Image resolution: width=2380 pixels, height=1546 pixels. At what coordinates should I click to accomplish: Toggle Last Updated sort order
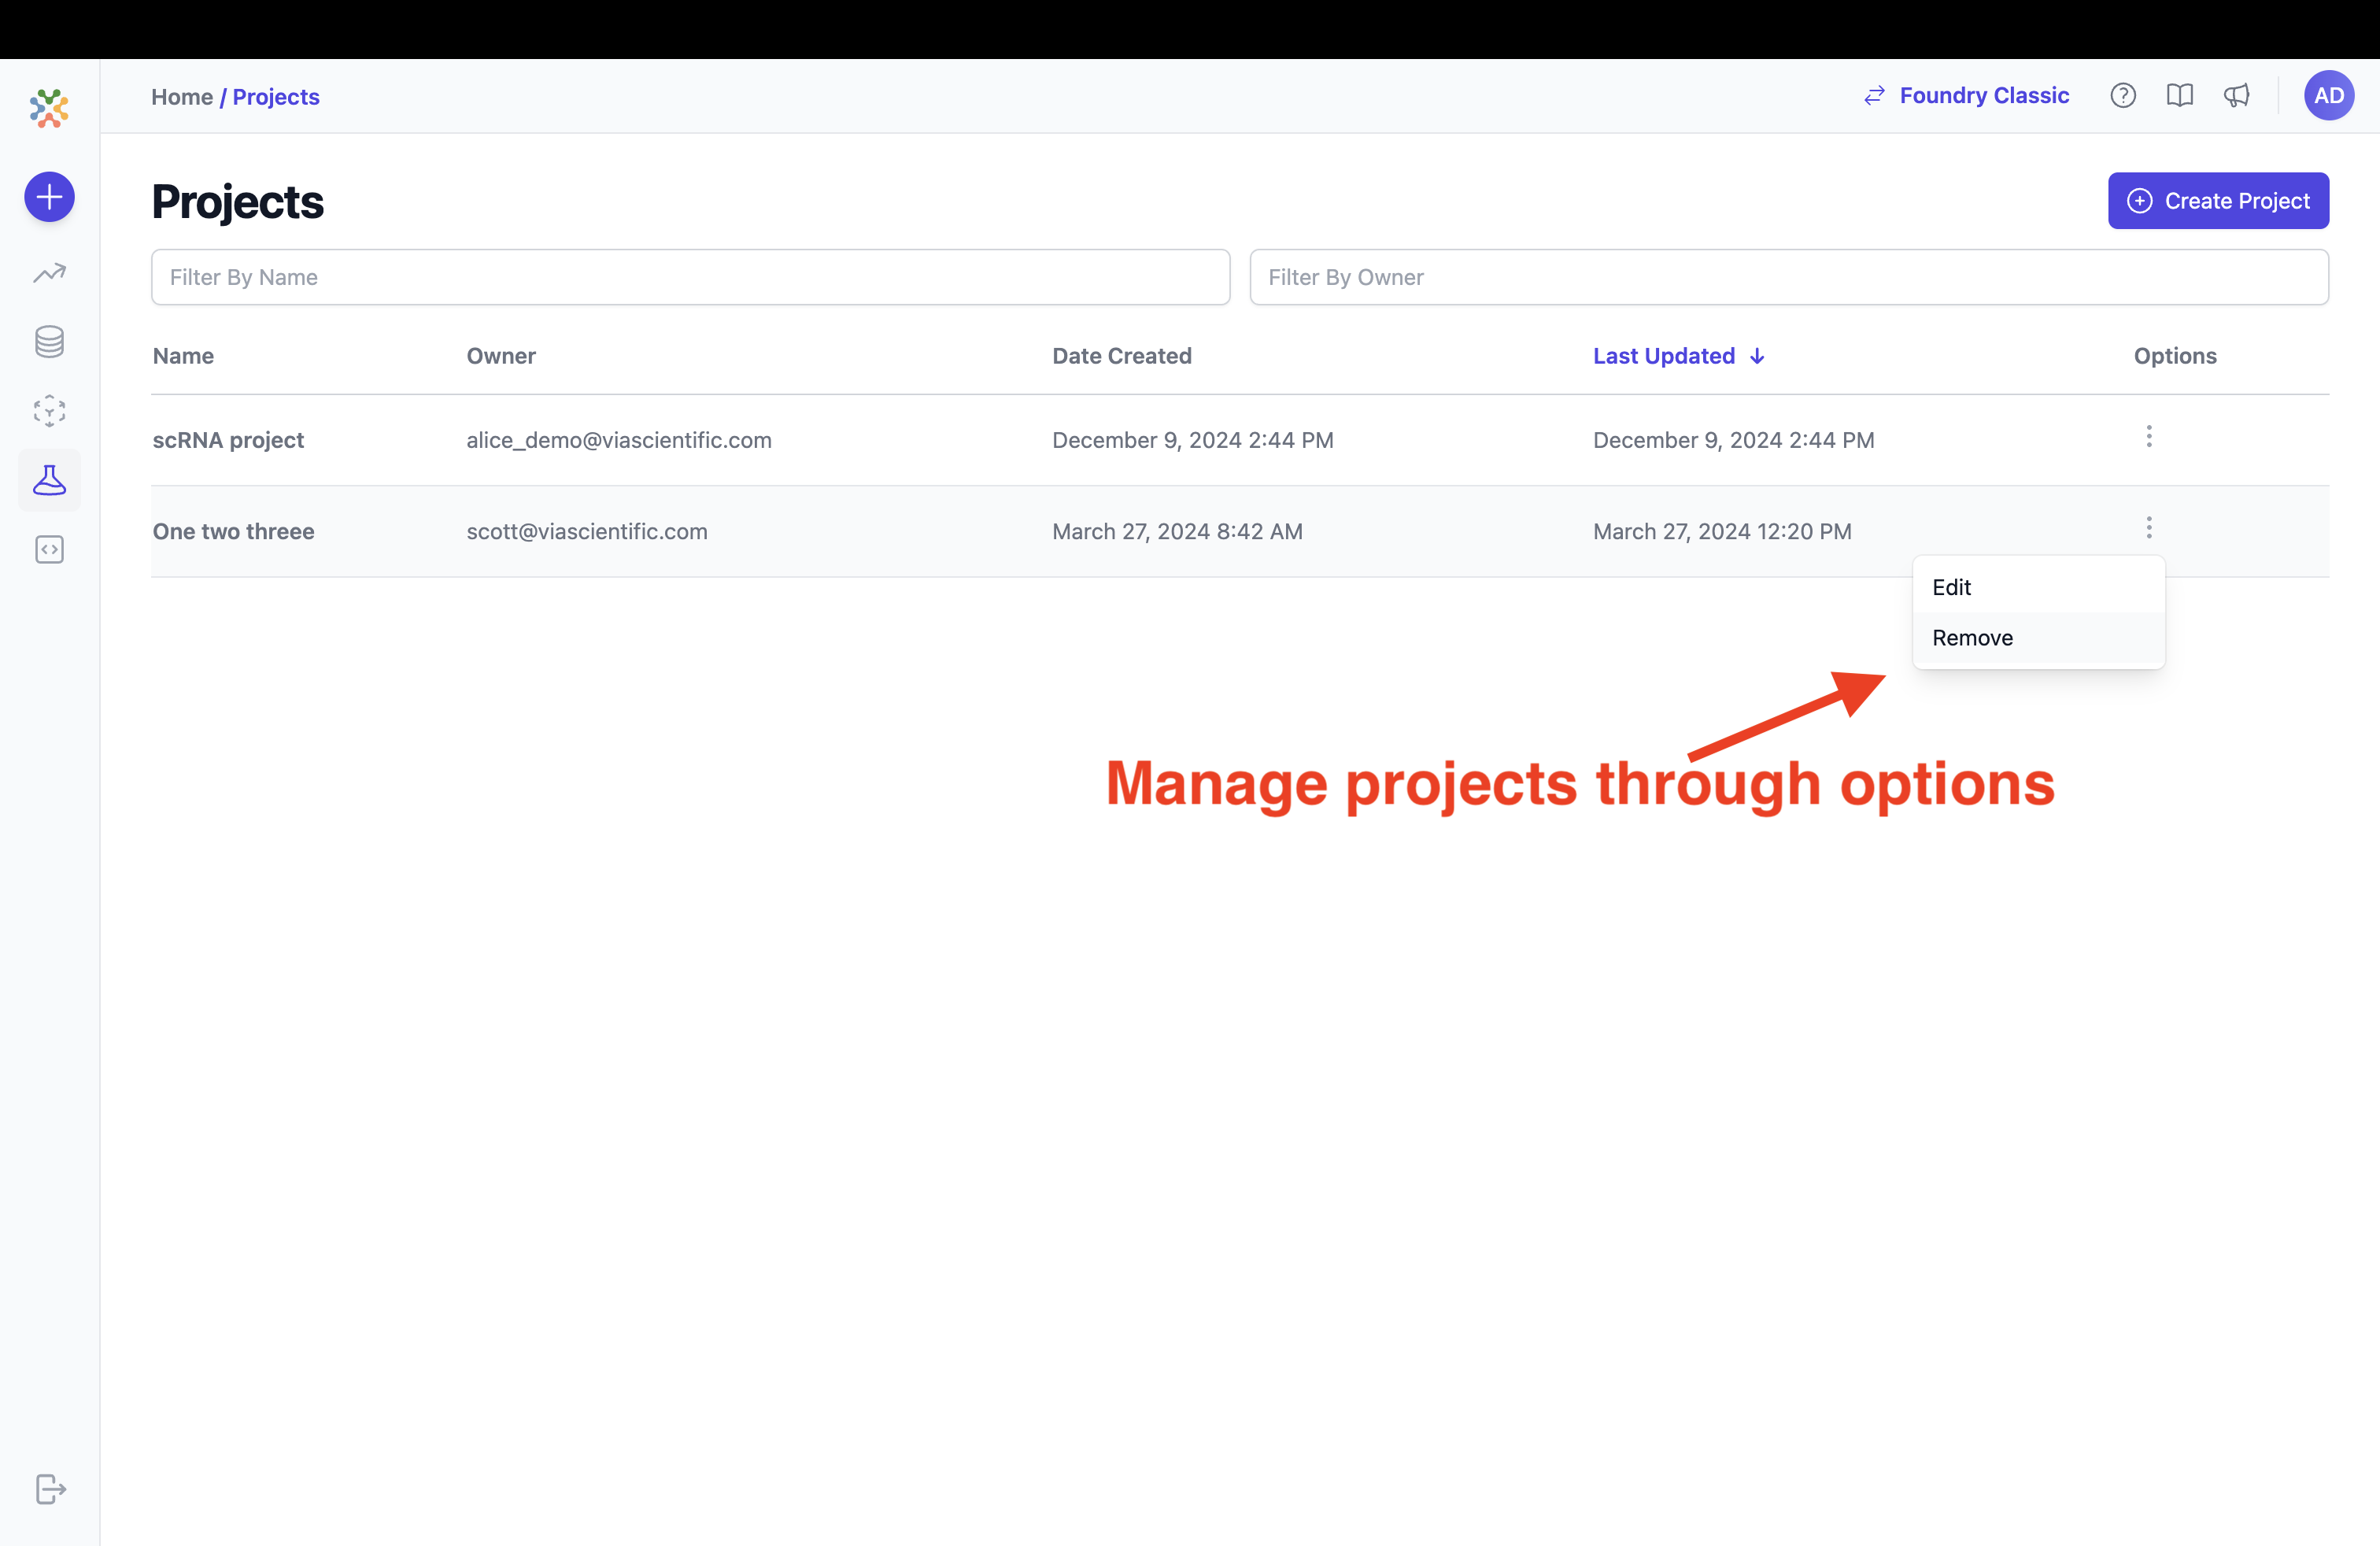tap(1678, 356)
